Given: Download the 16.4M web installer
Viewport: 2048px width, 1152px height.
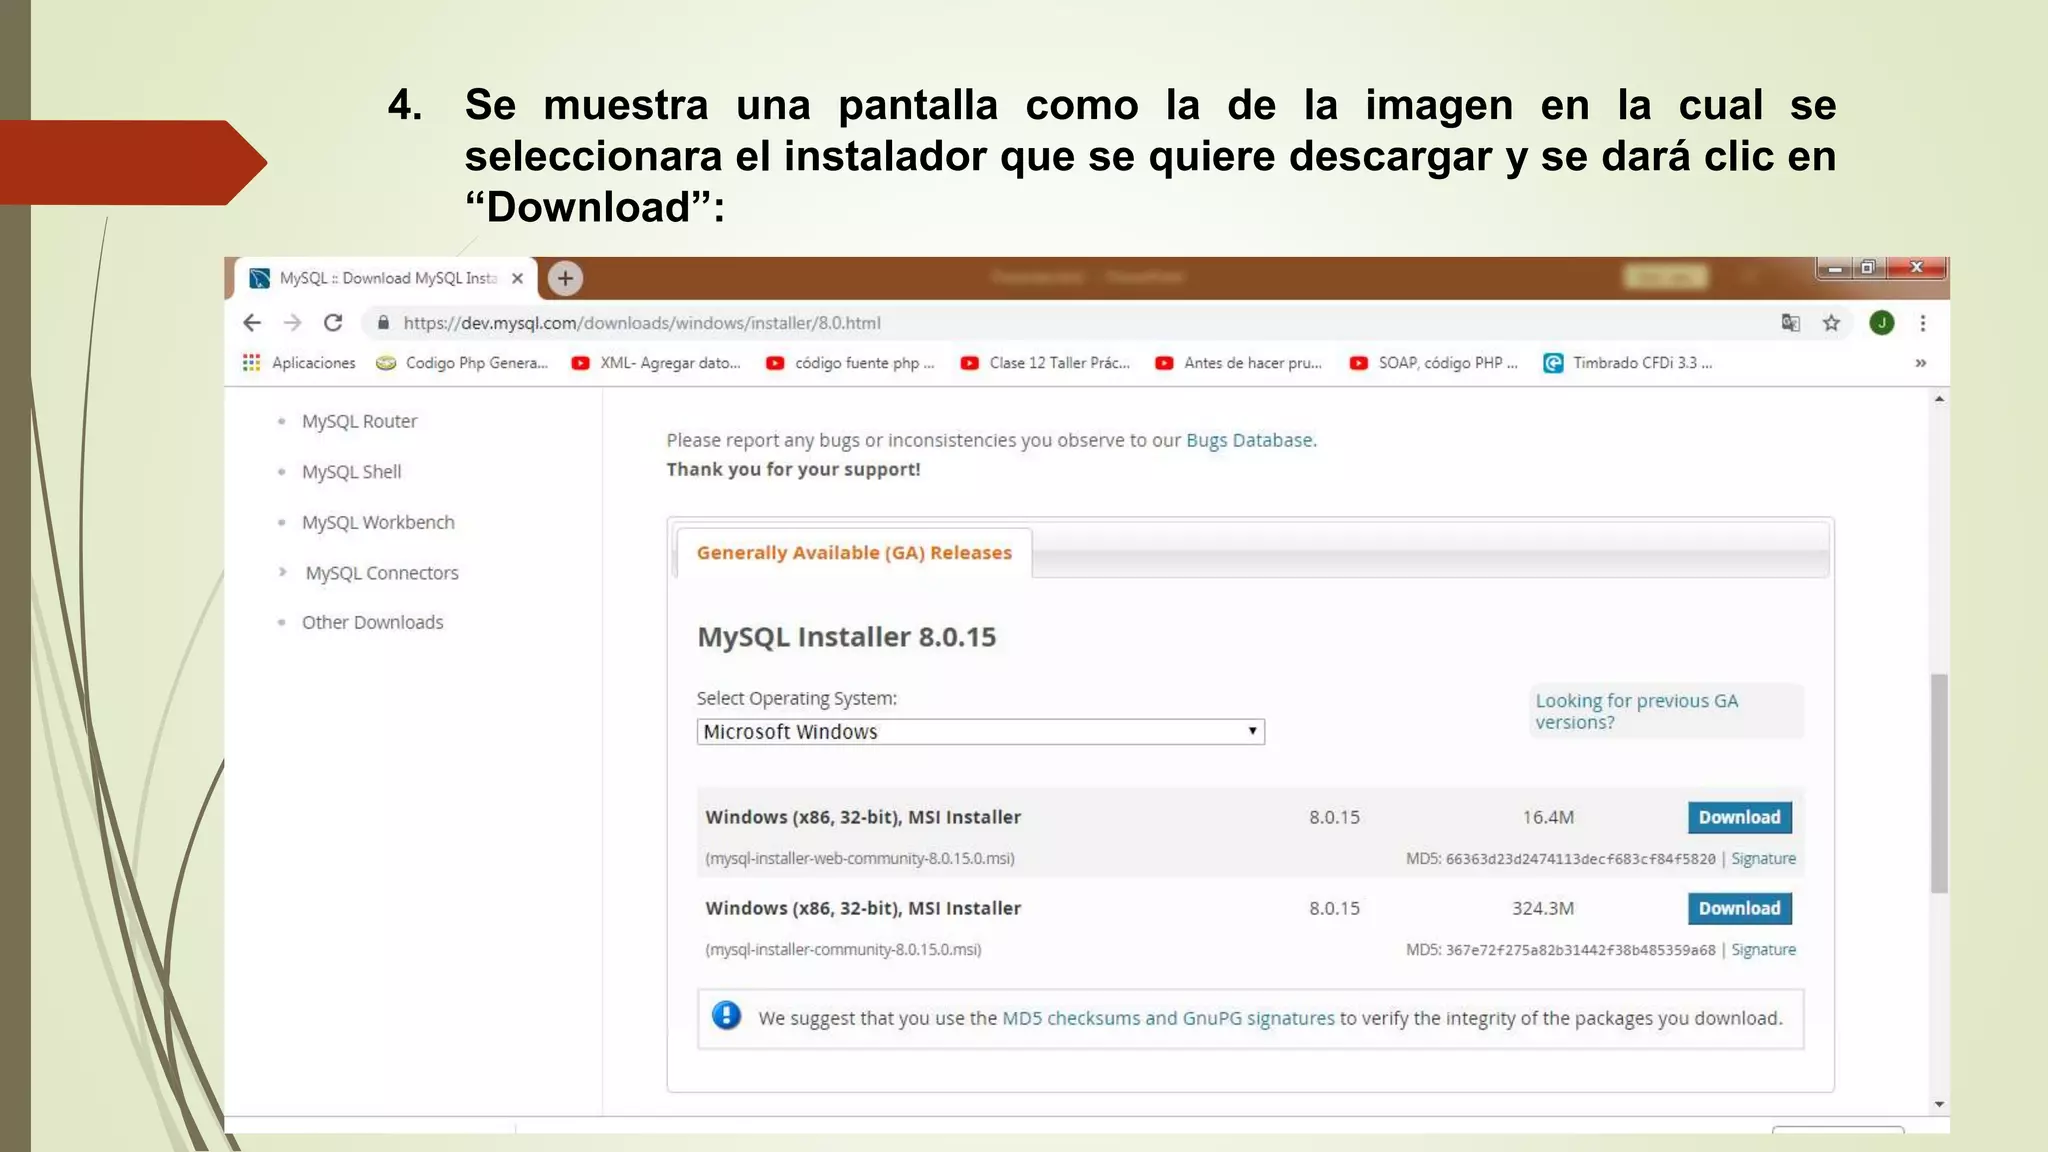Looking at the screenshot, I should [1739, 817].
